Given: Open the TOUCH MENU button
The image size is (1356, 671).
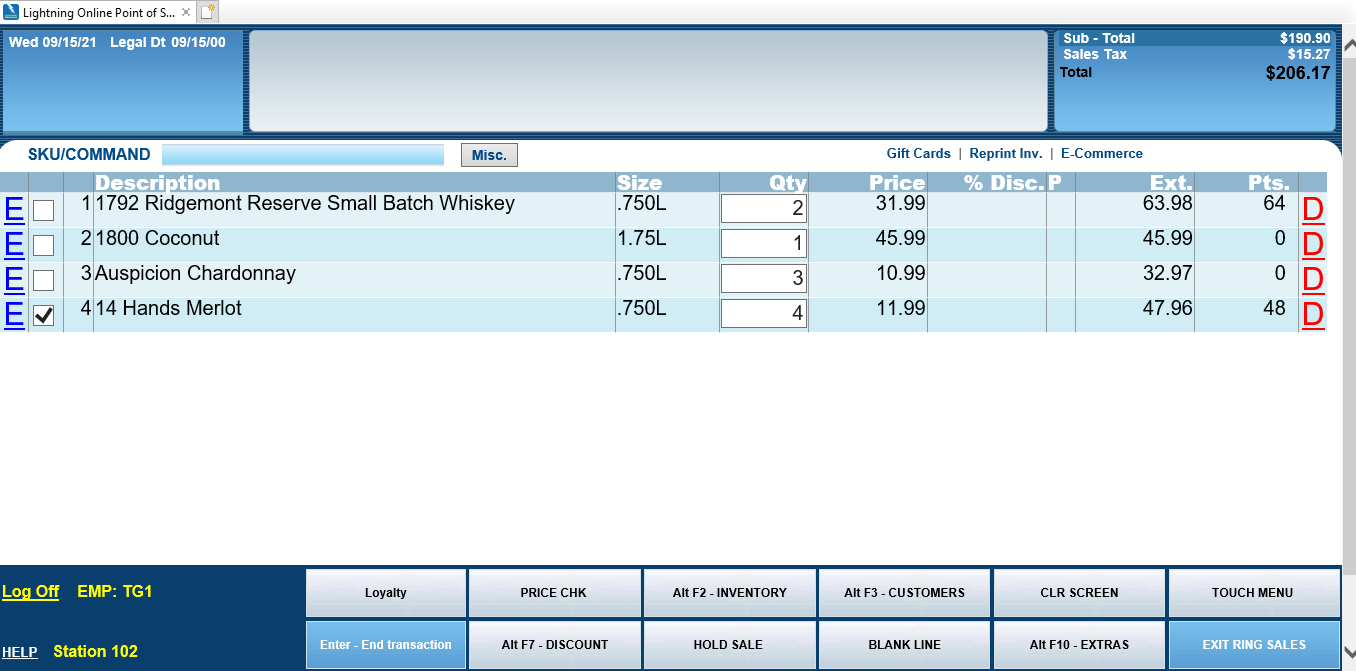Looking at the screenshot, I should coord(1253,593).
